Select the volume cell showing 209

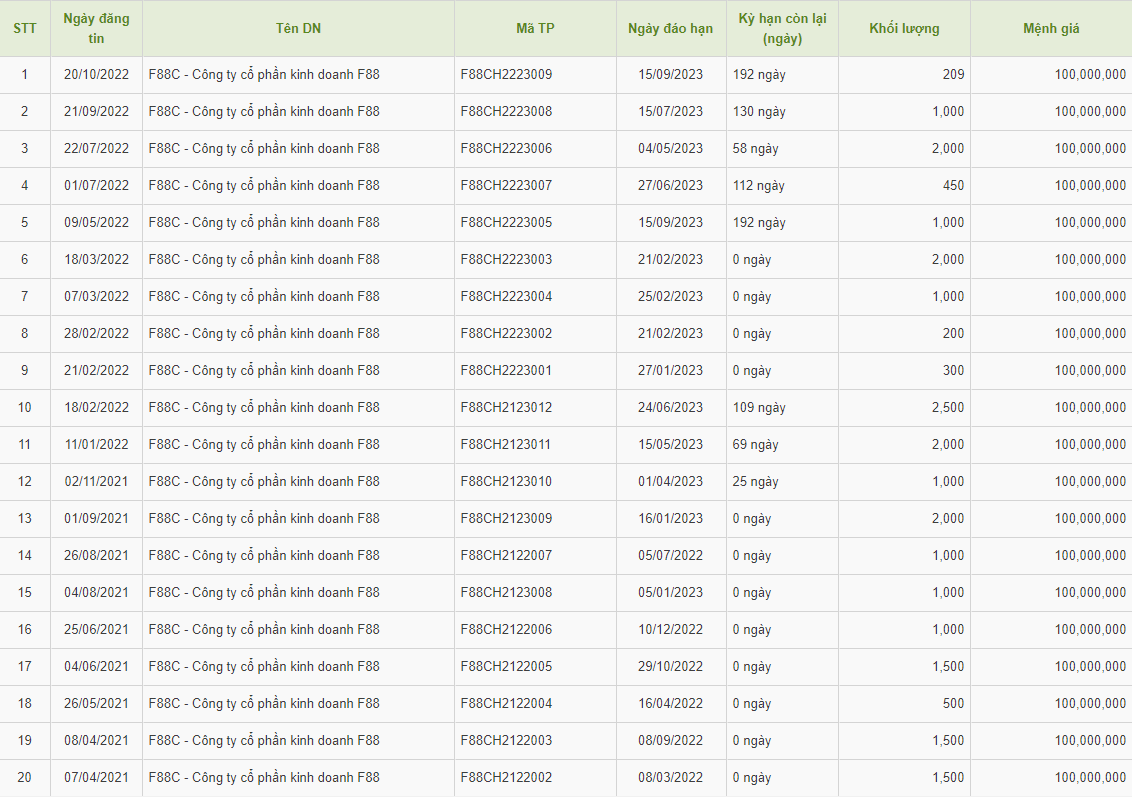[x=952, y=74]
